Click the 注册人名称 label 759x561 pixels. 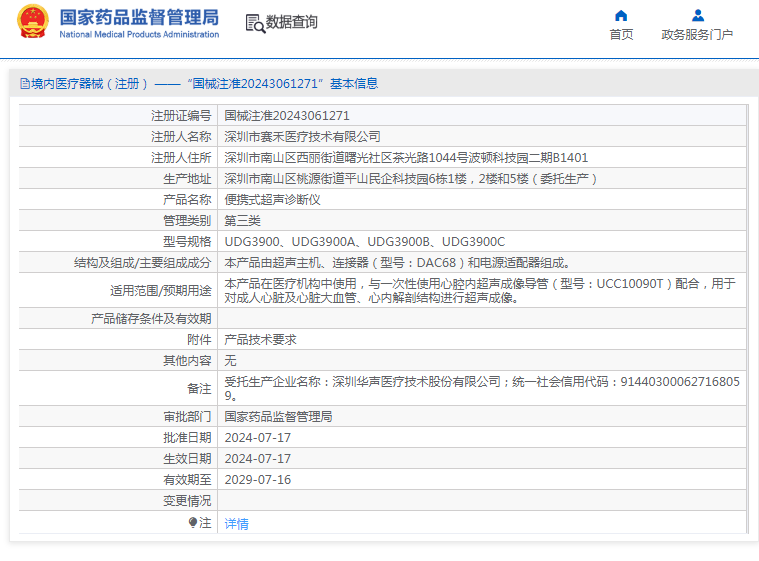tap(181, 136)
